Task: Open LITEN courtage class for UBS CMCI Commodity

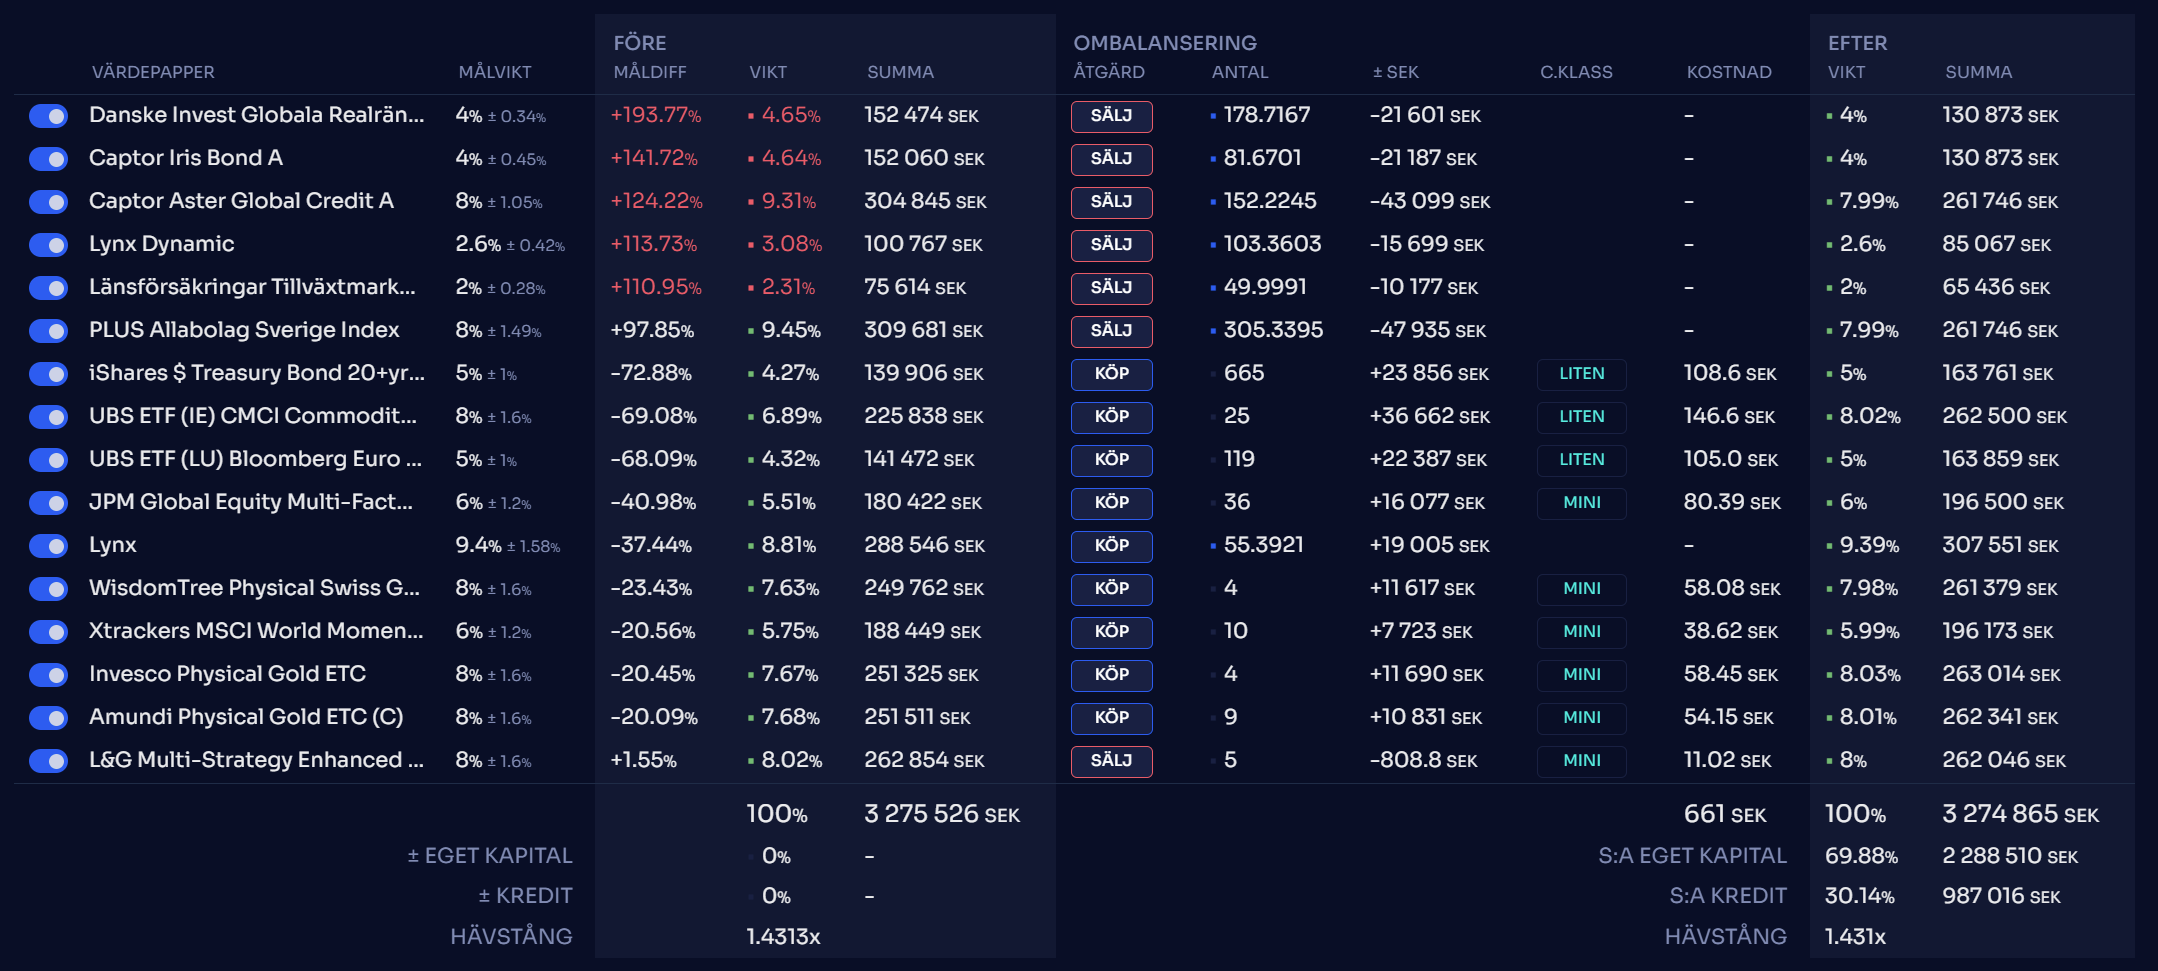Action: [1581, 417]
